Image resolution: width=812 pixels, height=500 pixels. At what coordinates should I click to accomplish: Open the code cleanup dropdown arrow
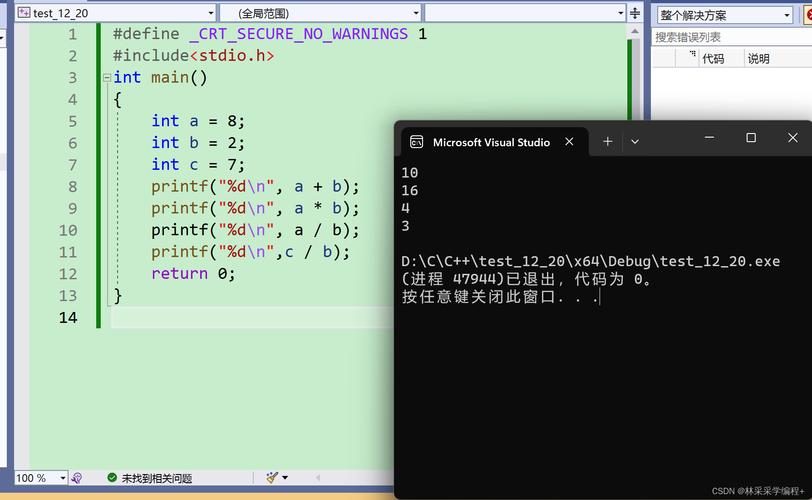click(285, 478)
